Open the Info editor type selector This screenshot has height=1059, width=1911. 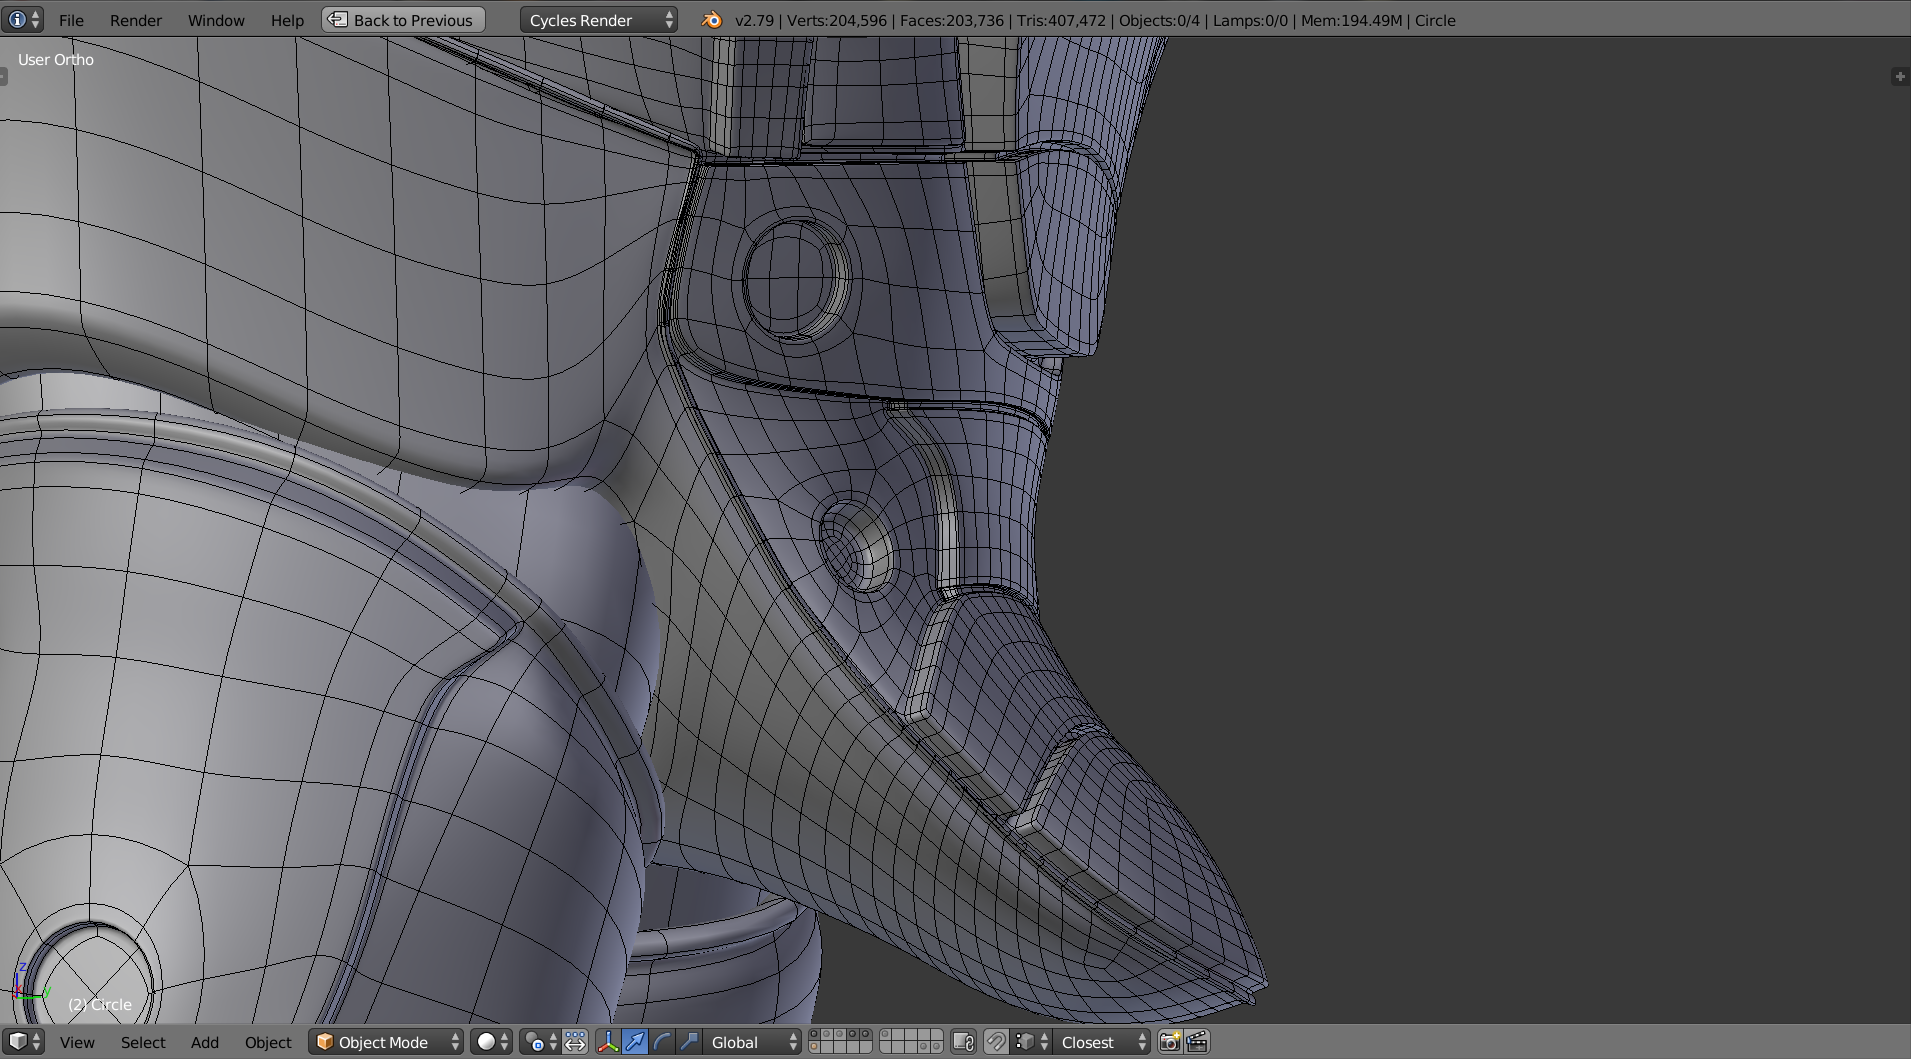22,20
